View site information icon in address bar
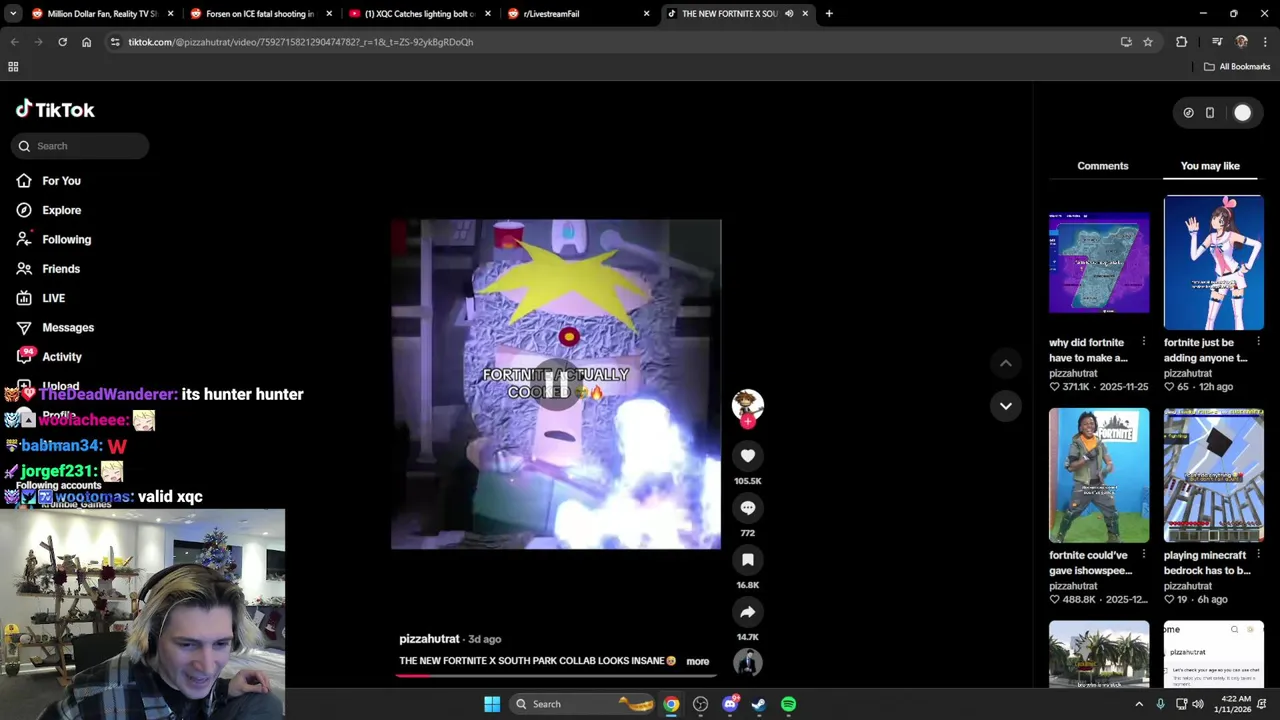 (x=115, y=42)
